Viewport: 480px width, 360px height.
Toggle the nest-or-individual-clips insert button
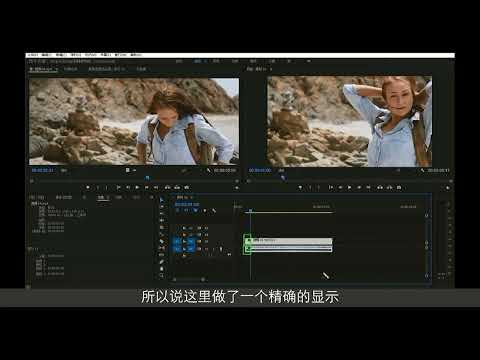[178, 211]
